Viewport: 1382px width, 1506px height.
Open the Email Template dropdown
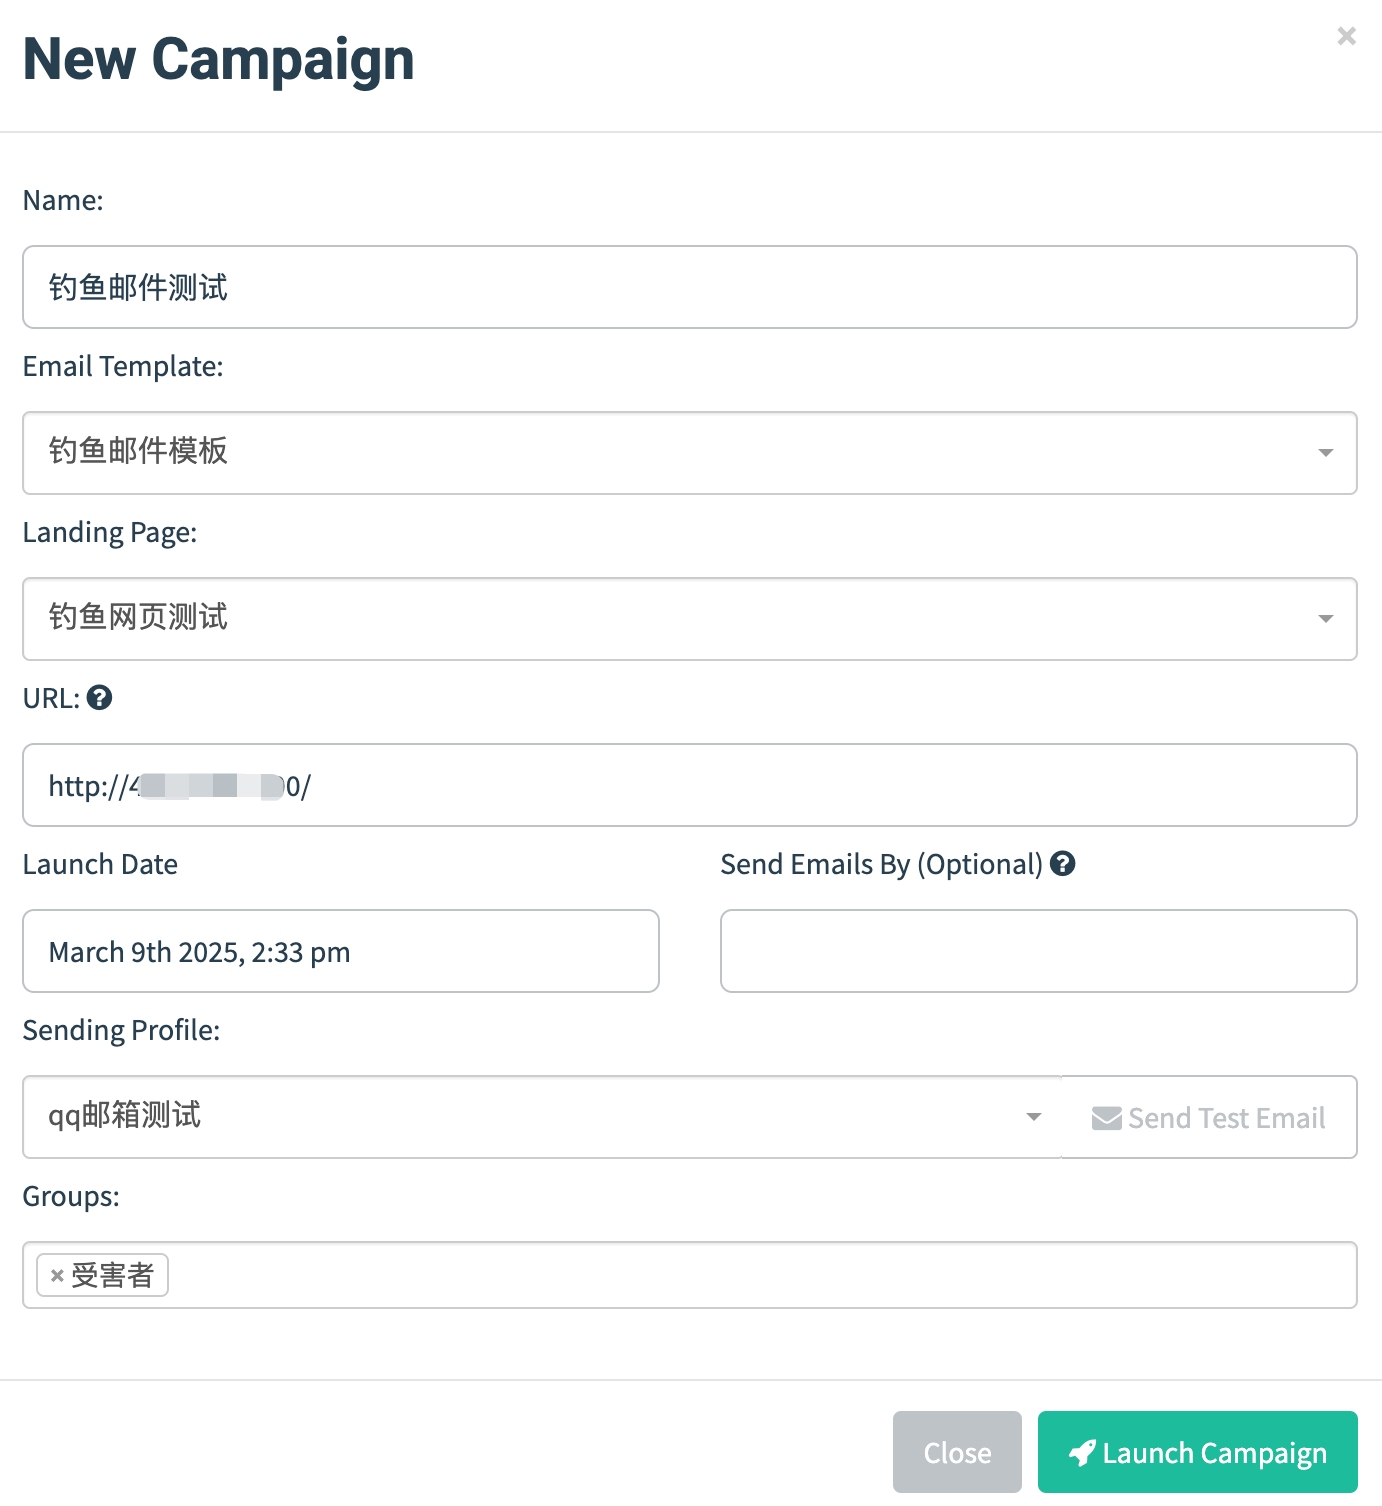(x=690, y=453)
